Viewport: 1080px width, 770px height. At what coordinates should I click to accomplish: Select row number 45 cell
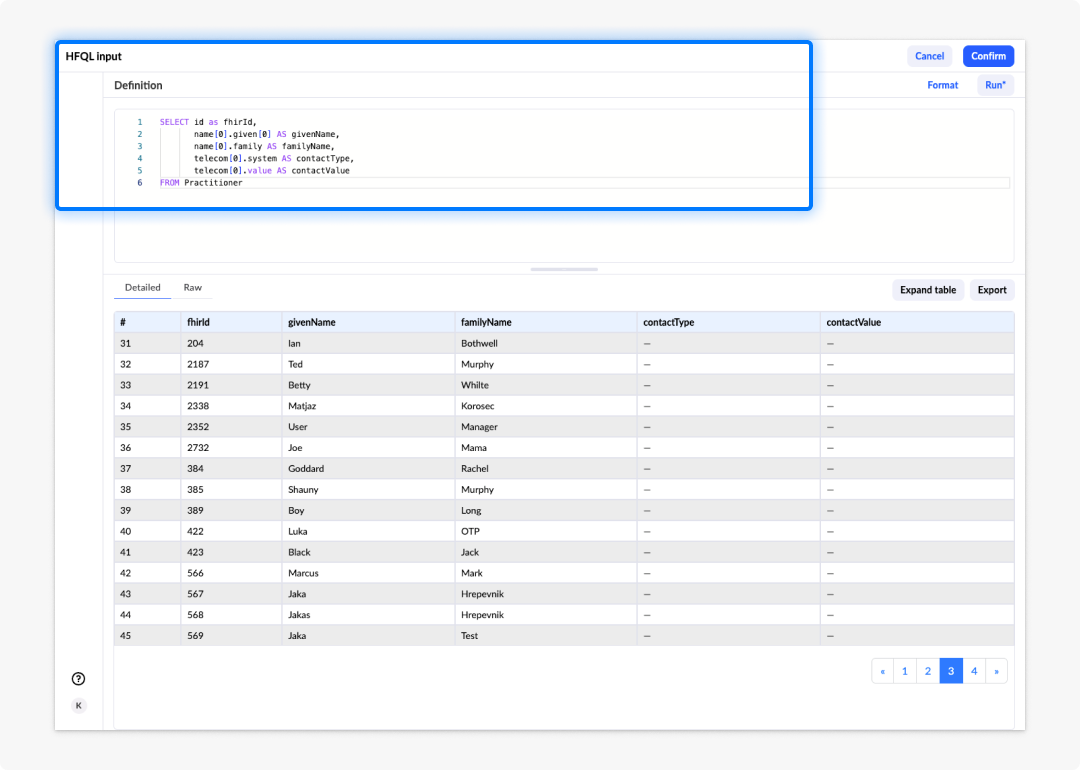coord(147,636)
